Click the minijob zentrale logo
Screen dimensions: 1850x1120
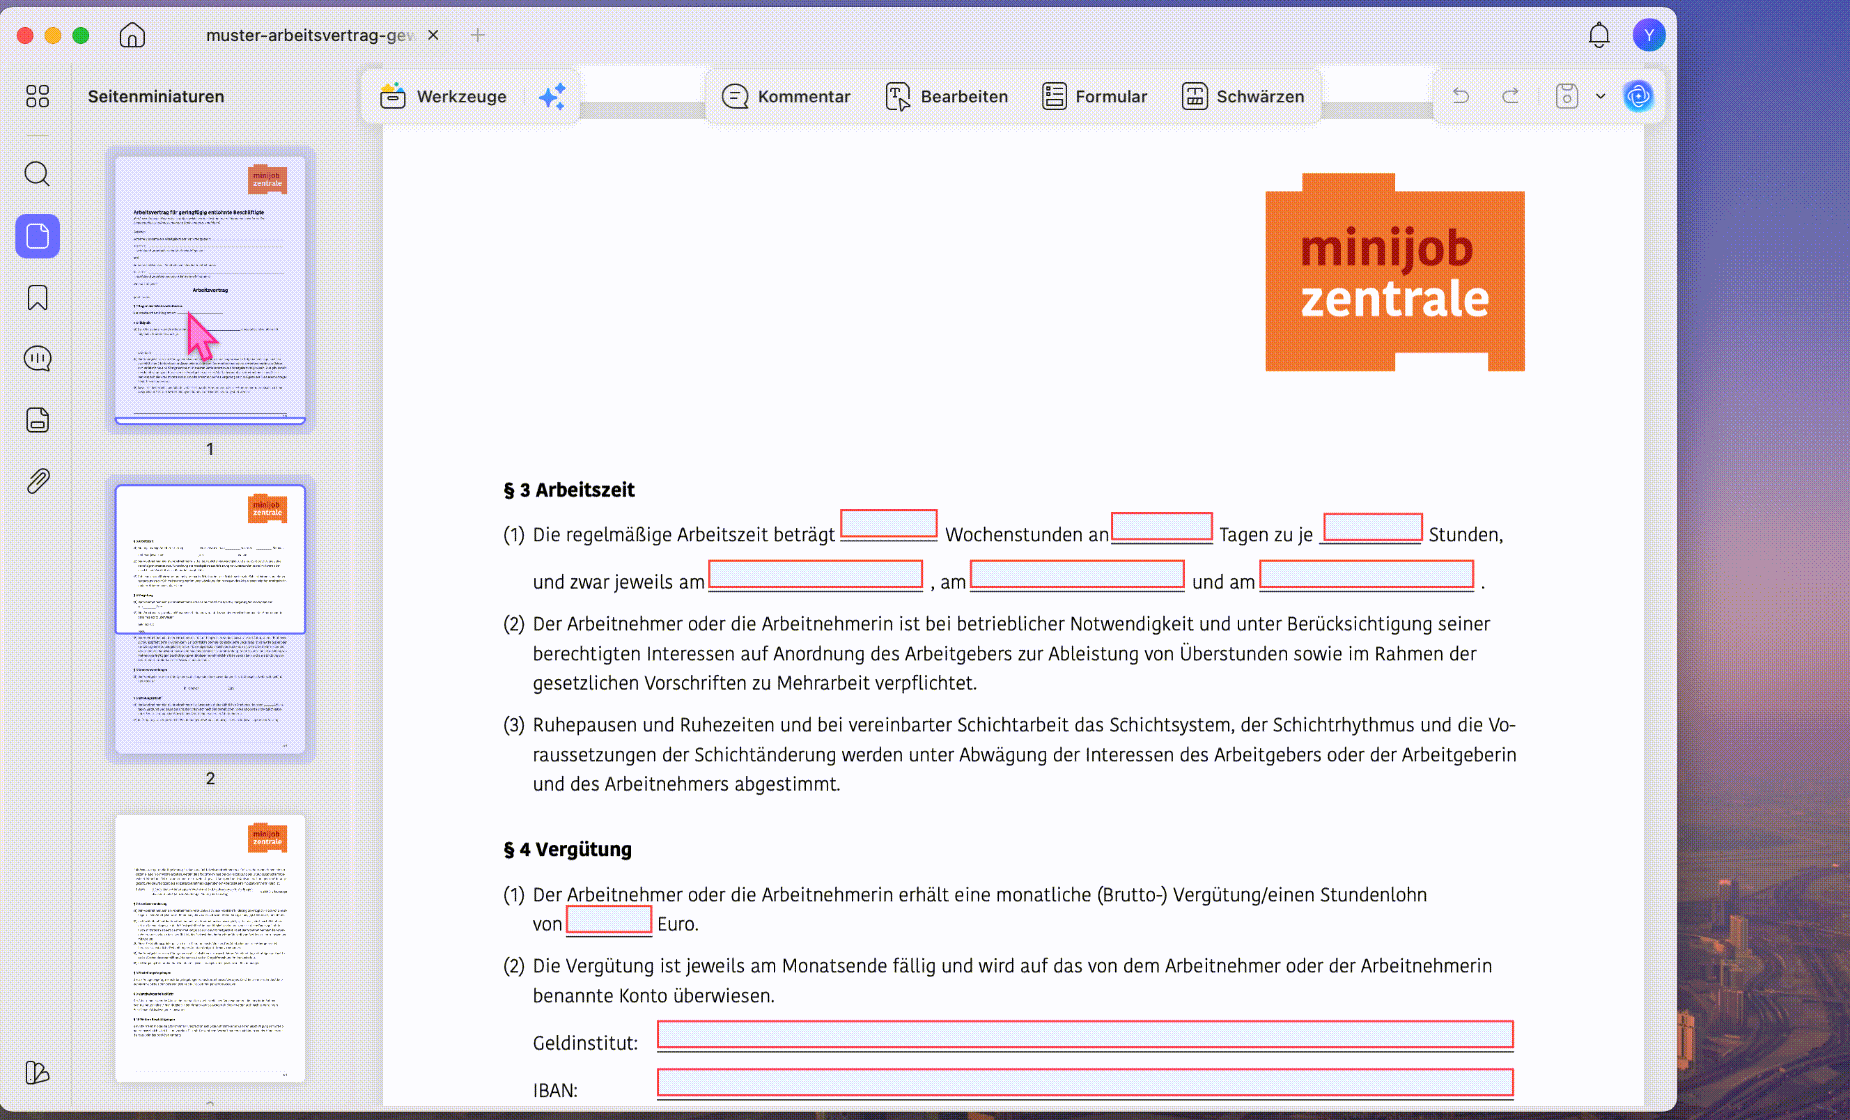[x=1395, y=272]
